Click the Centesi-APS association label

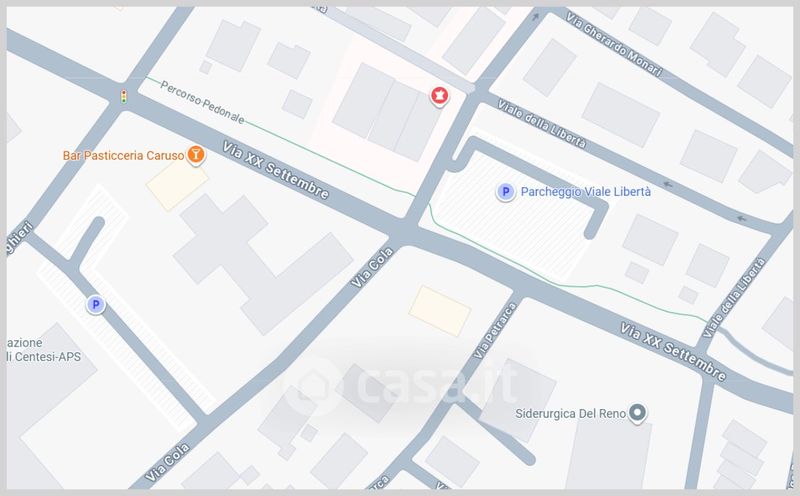click(44, 350)
